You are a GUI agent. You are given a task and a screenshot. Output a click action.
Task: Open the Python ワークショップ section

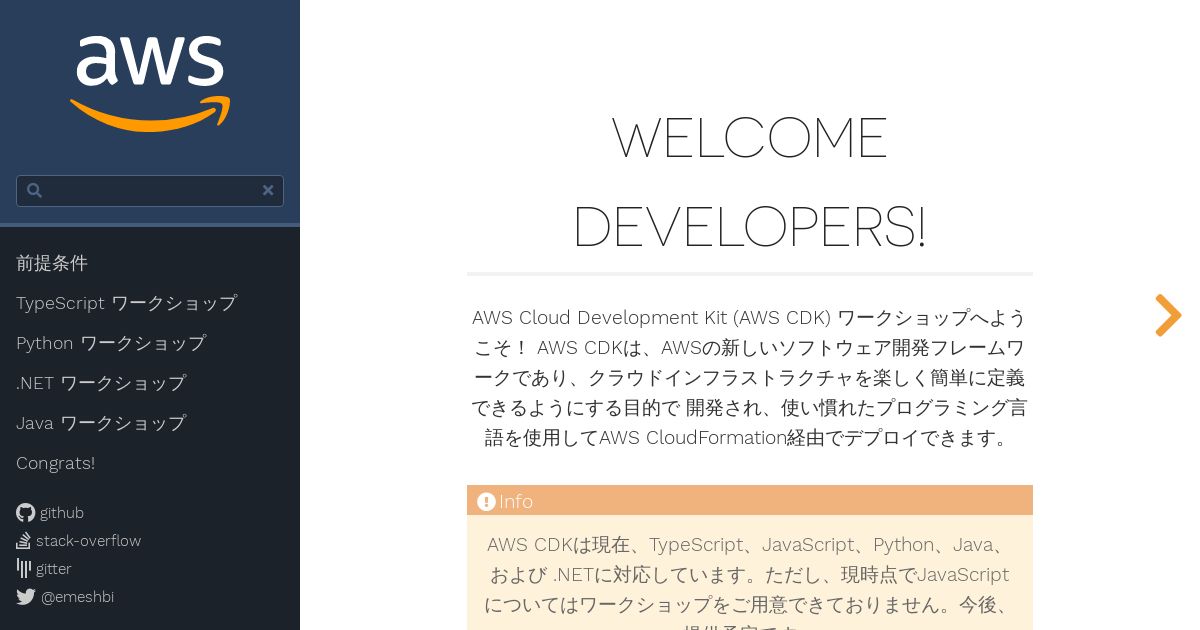click(x=111, y=343)
